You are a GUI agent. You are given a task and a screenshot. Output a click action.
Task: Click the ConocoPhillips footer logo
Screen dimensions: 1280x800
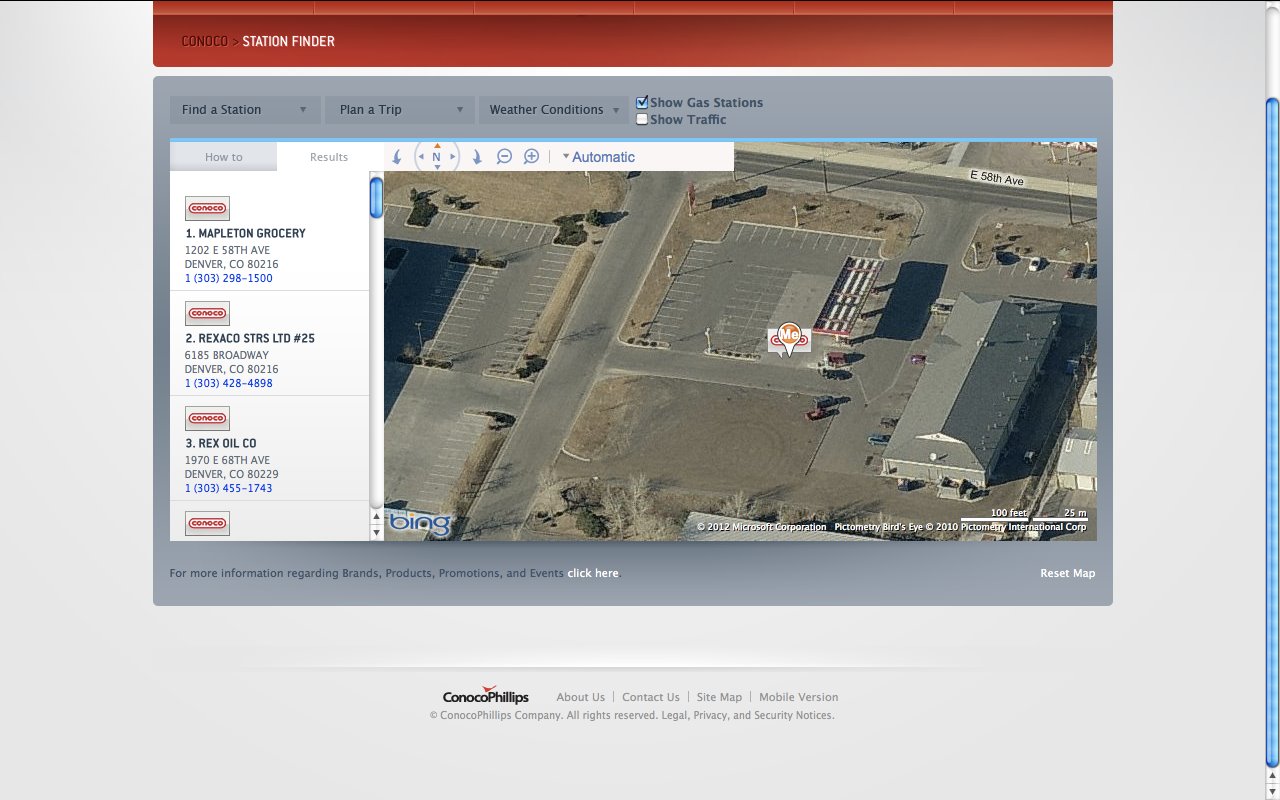point(485,696)
